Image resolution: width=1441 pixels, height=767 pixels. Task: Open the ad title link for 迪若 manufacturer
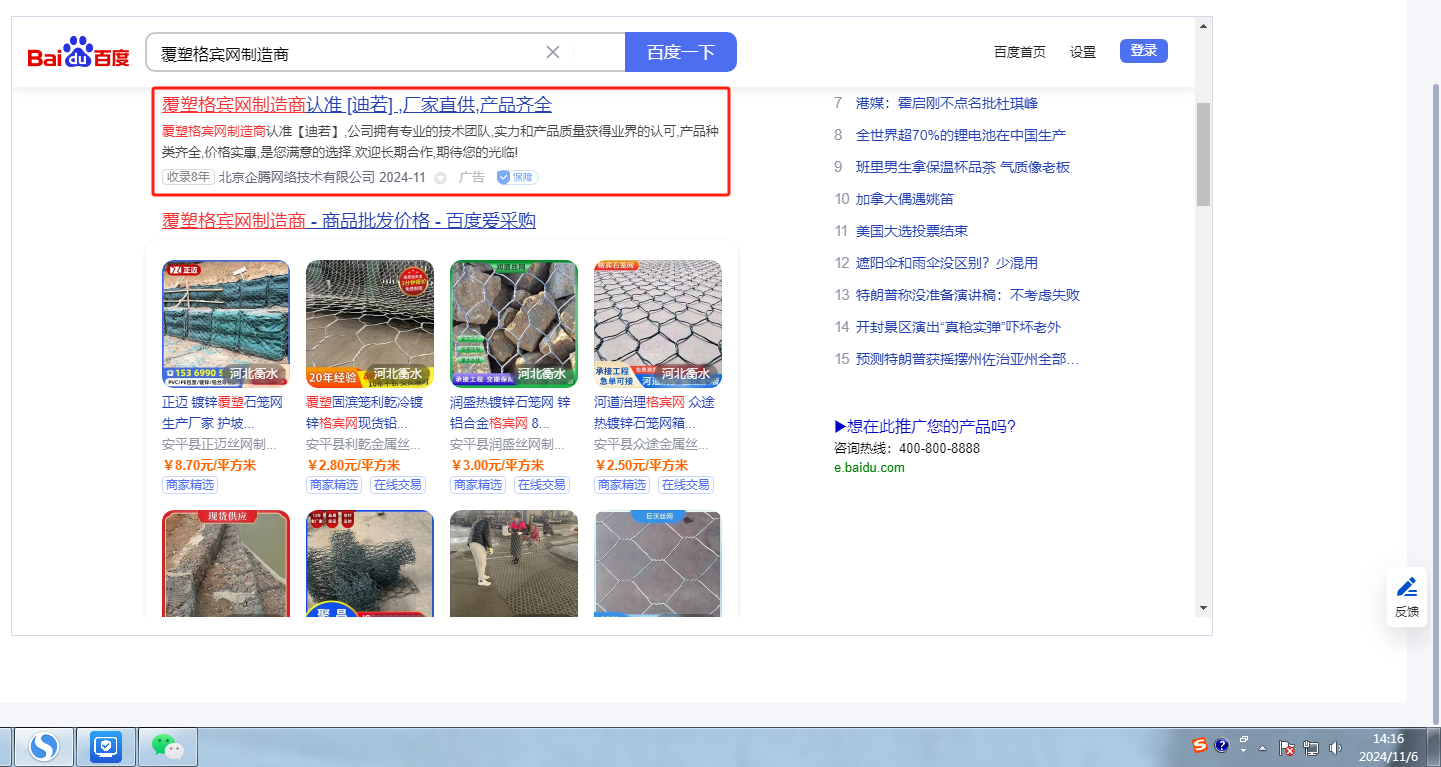357,105
